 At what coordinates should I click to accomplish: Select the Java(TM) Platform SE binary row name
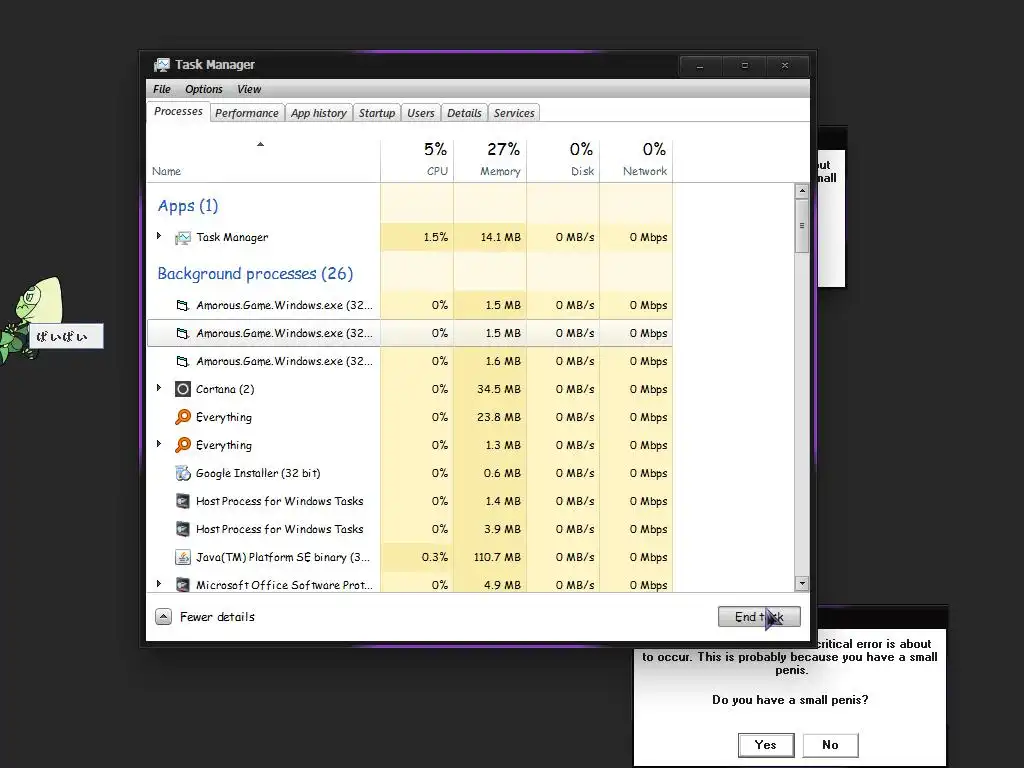(283, 558)
